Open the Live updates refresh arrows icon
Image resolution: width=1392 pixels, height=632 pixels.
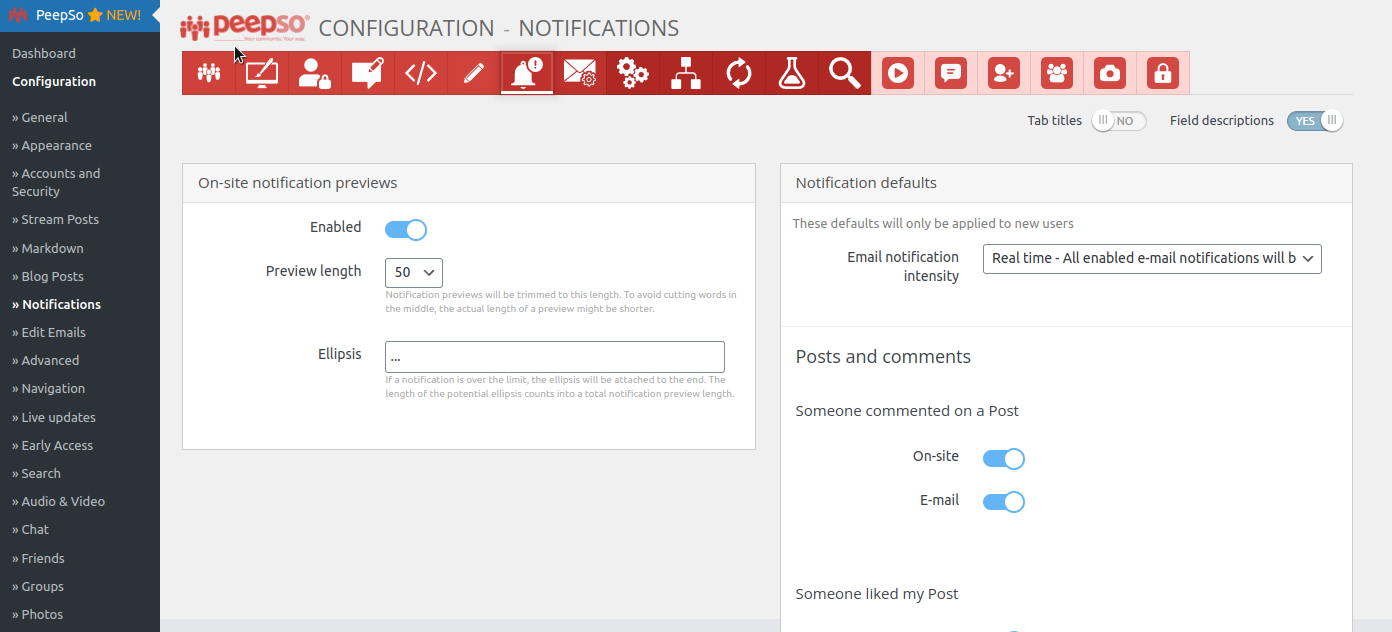pyautogui.click(x=739, y=73)
